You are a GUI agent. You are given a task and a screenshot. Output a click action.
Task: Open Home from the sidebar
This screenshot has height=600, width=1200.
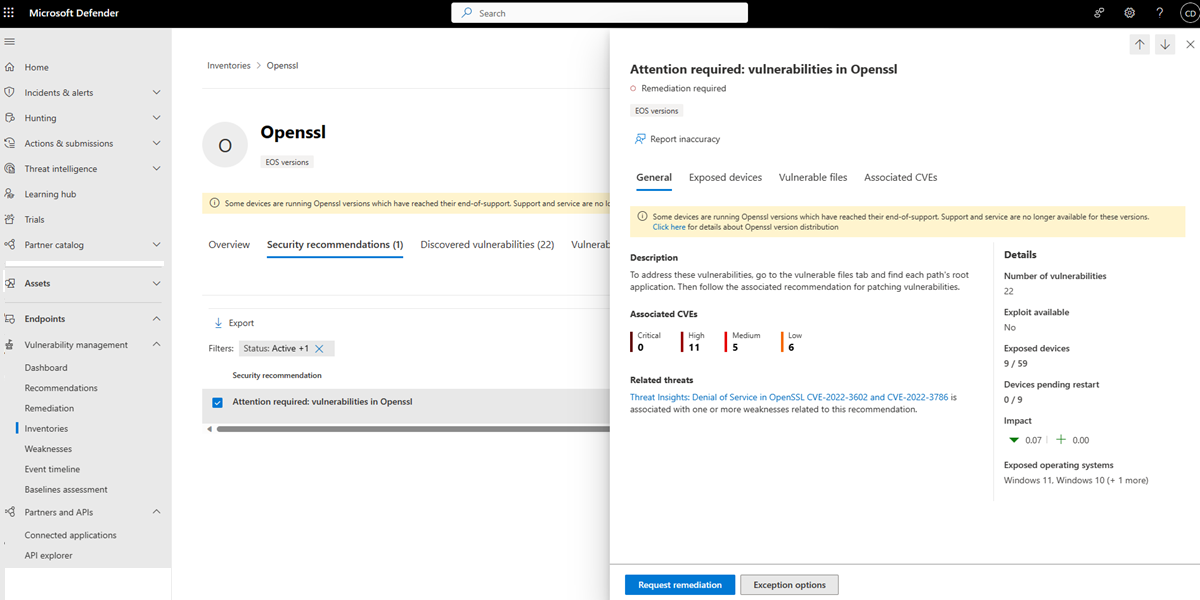[x=36, y=67]
